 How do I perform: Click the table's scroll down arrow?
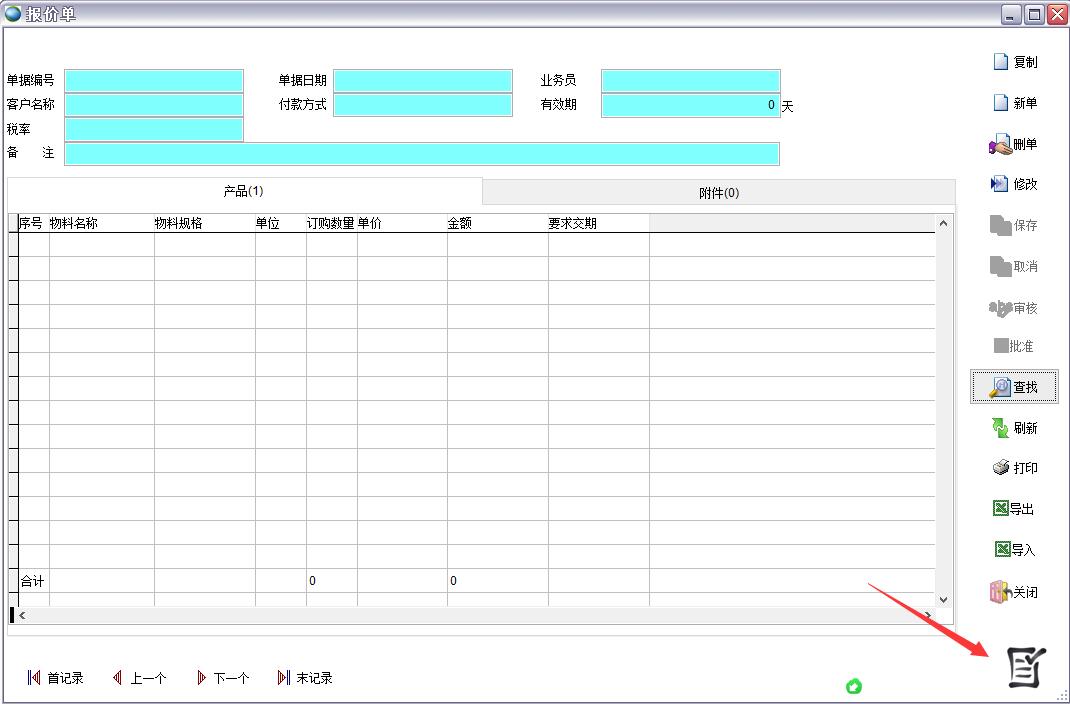point(943,597)
